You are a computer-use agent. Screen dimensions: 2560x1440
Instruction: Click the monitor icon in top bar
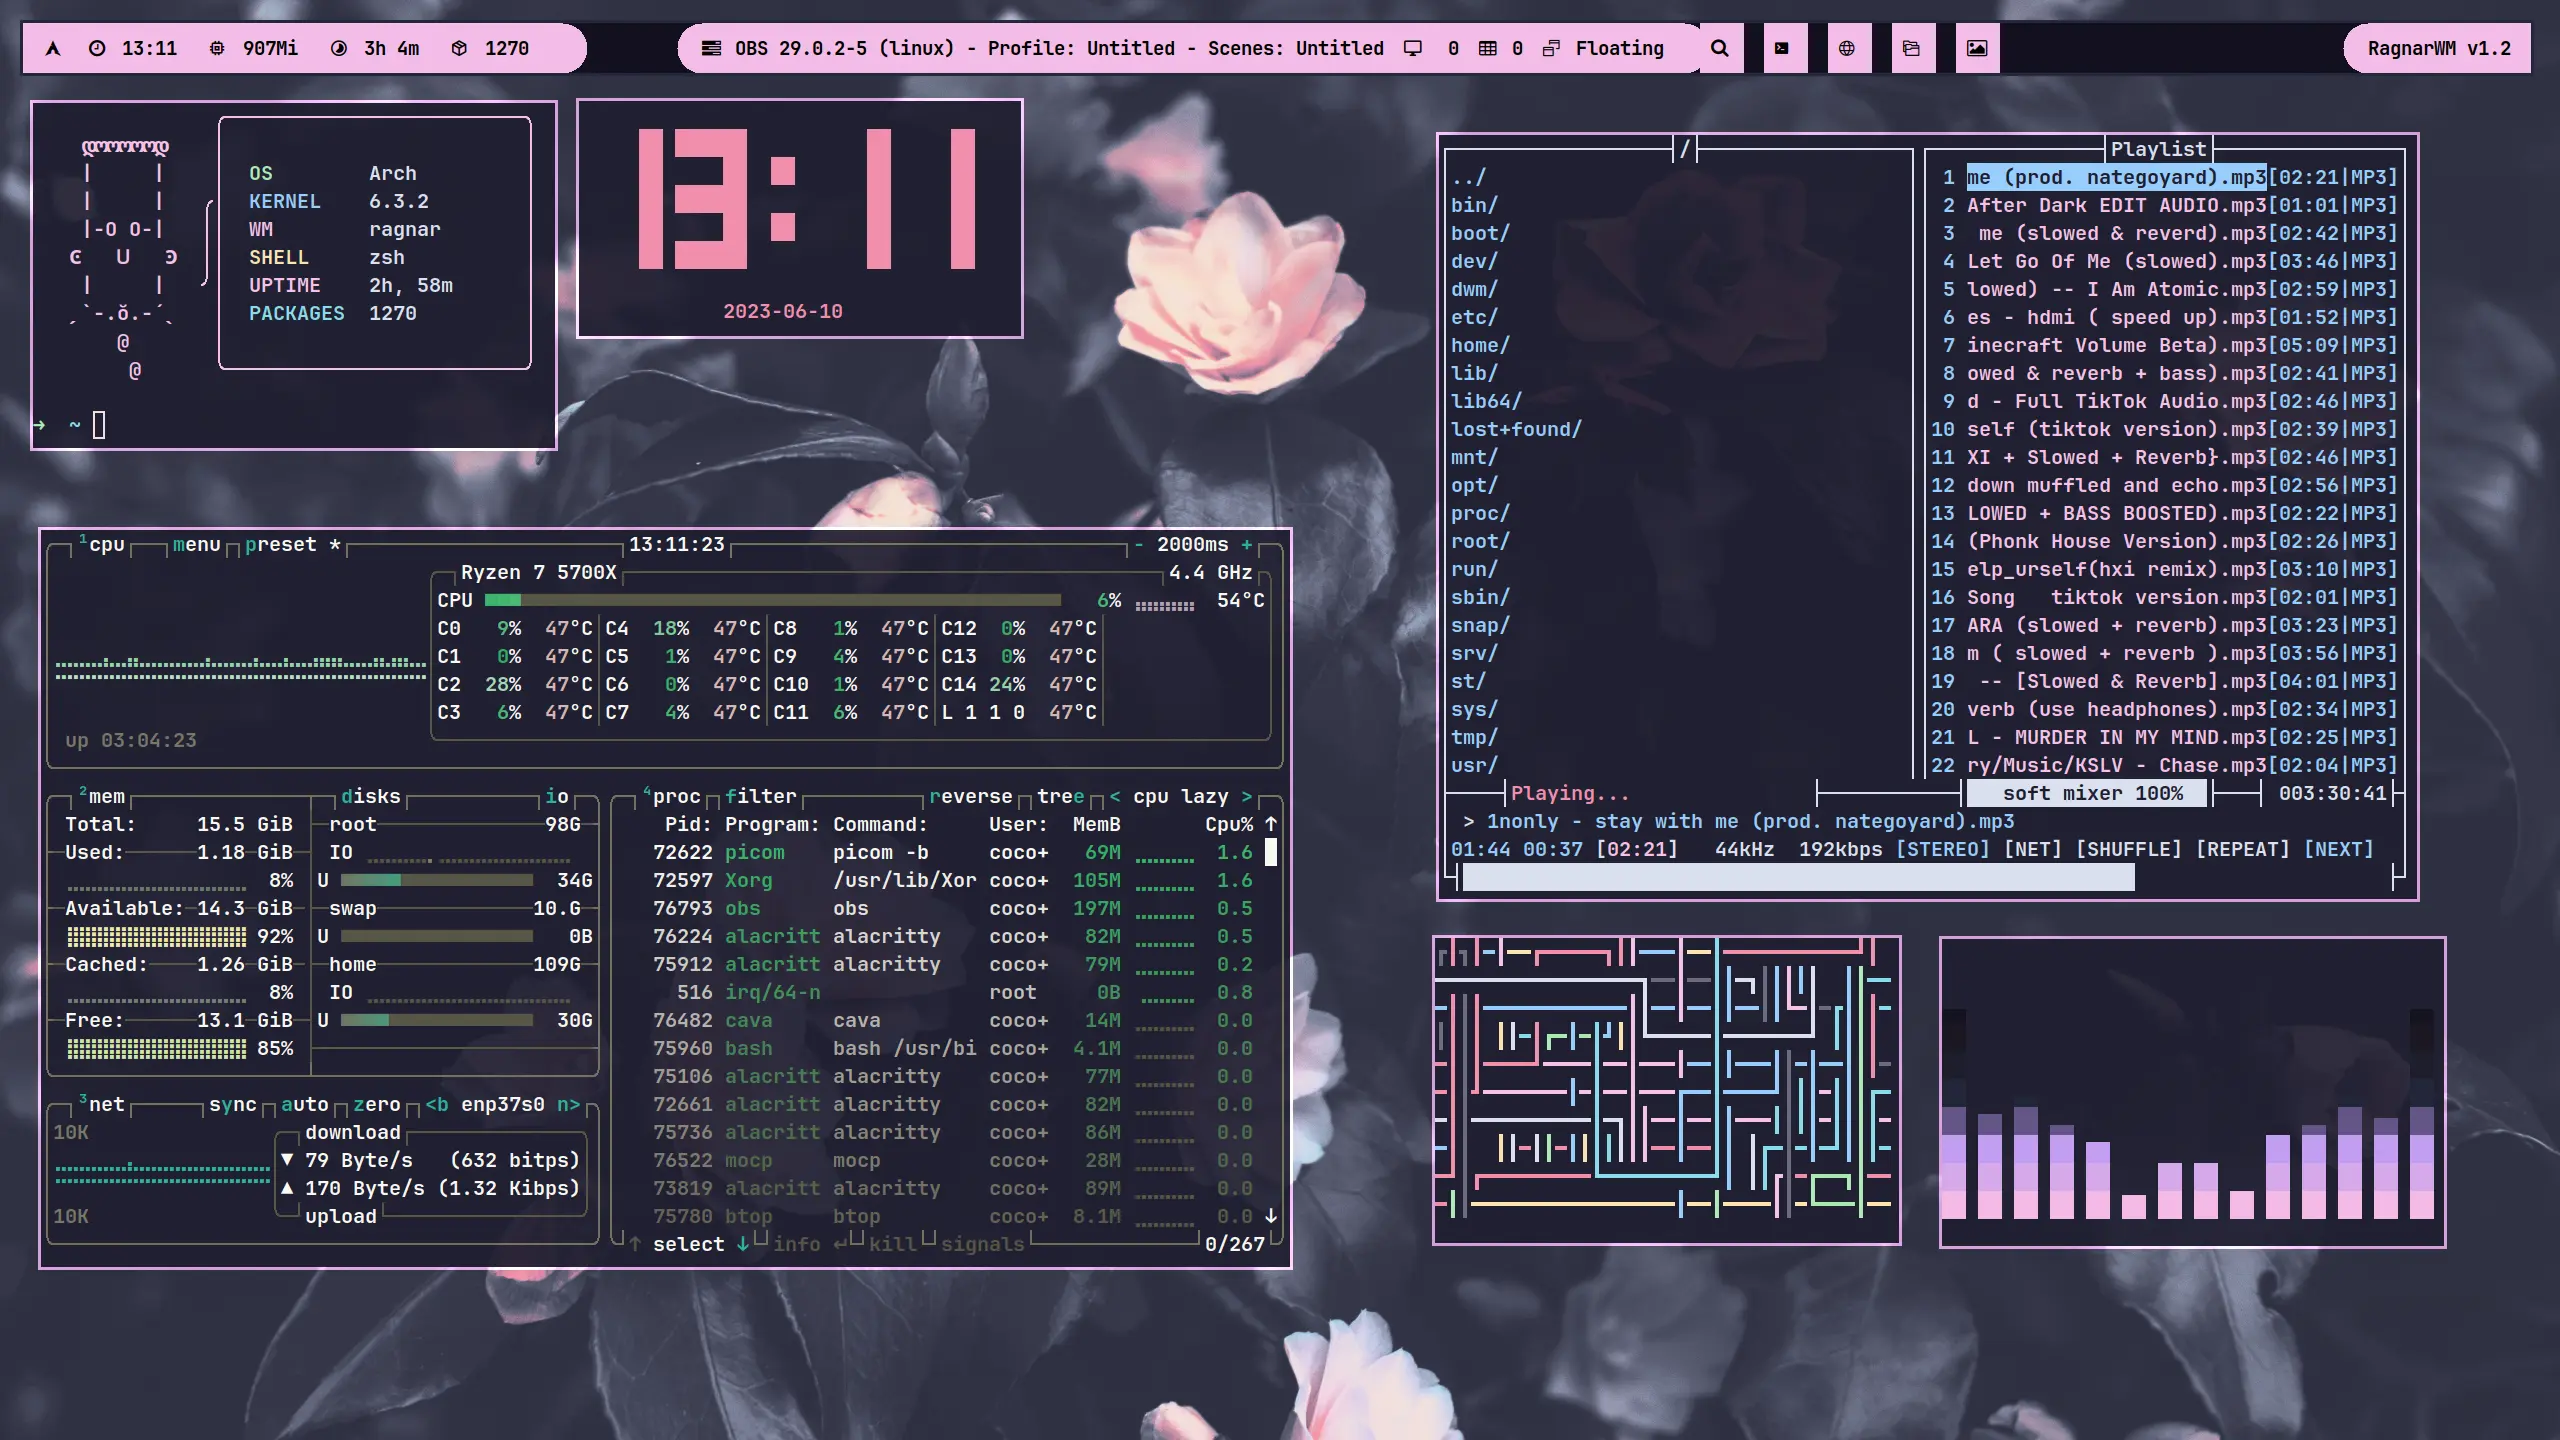pyautogui.click(x=1412, y=48)
